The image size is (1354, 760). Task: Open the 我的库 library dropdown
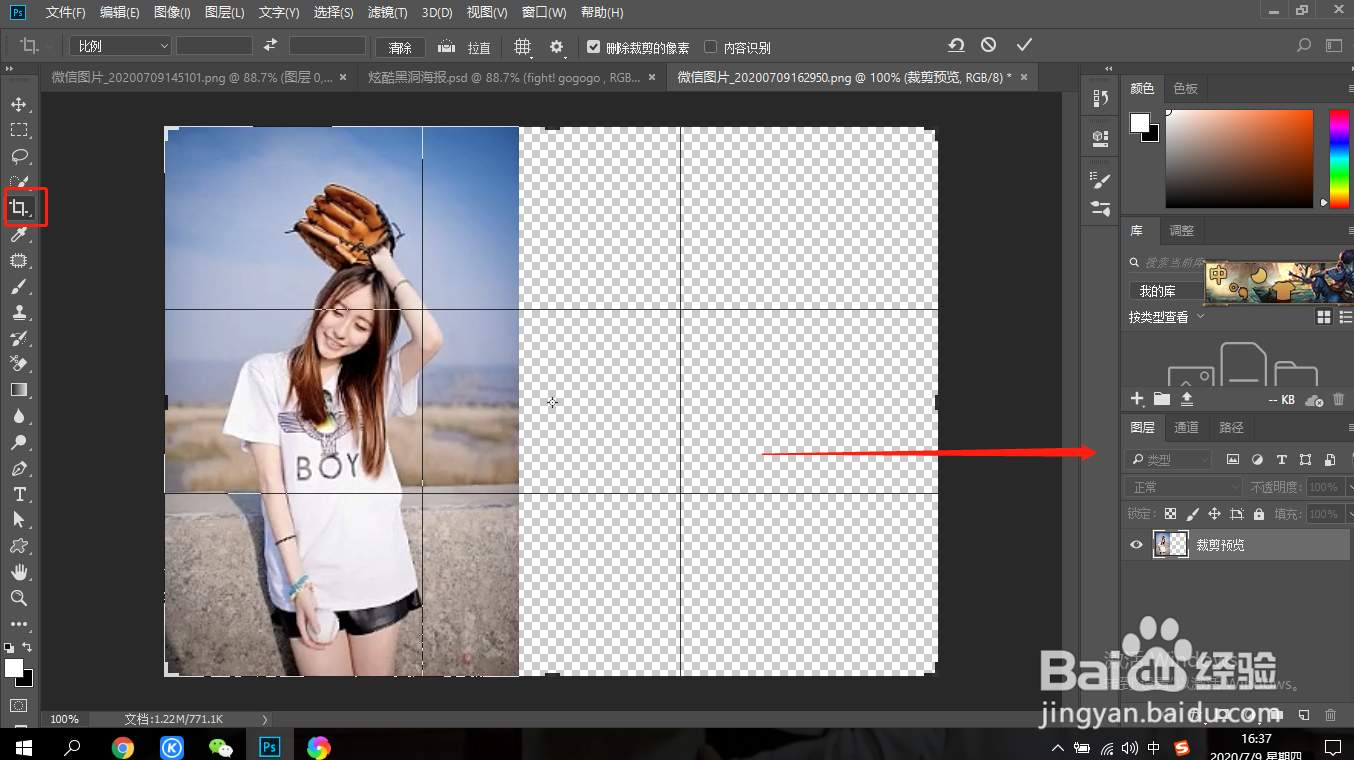tap(1166, 291)
